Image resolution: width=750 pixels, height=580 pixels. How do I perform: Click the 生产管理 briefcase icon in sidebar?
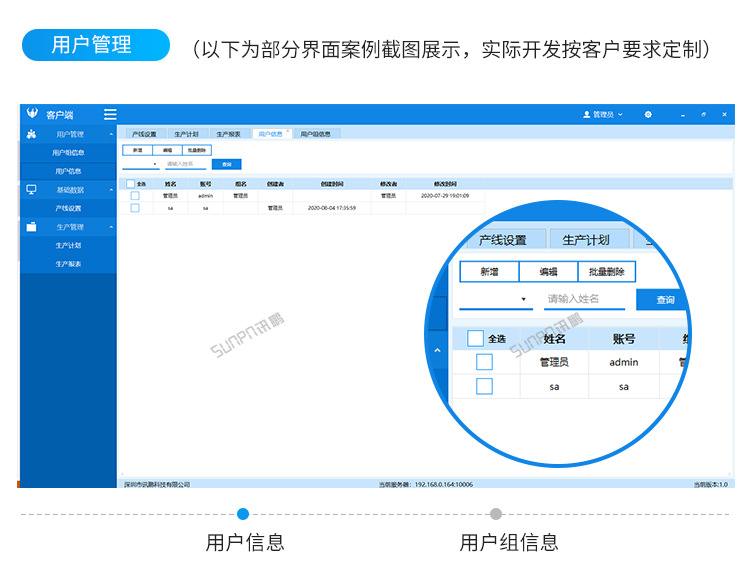point(32,227)
